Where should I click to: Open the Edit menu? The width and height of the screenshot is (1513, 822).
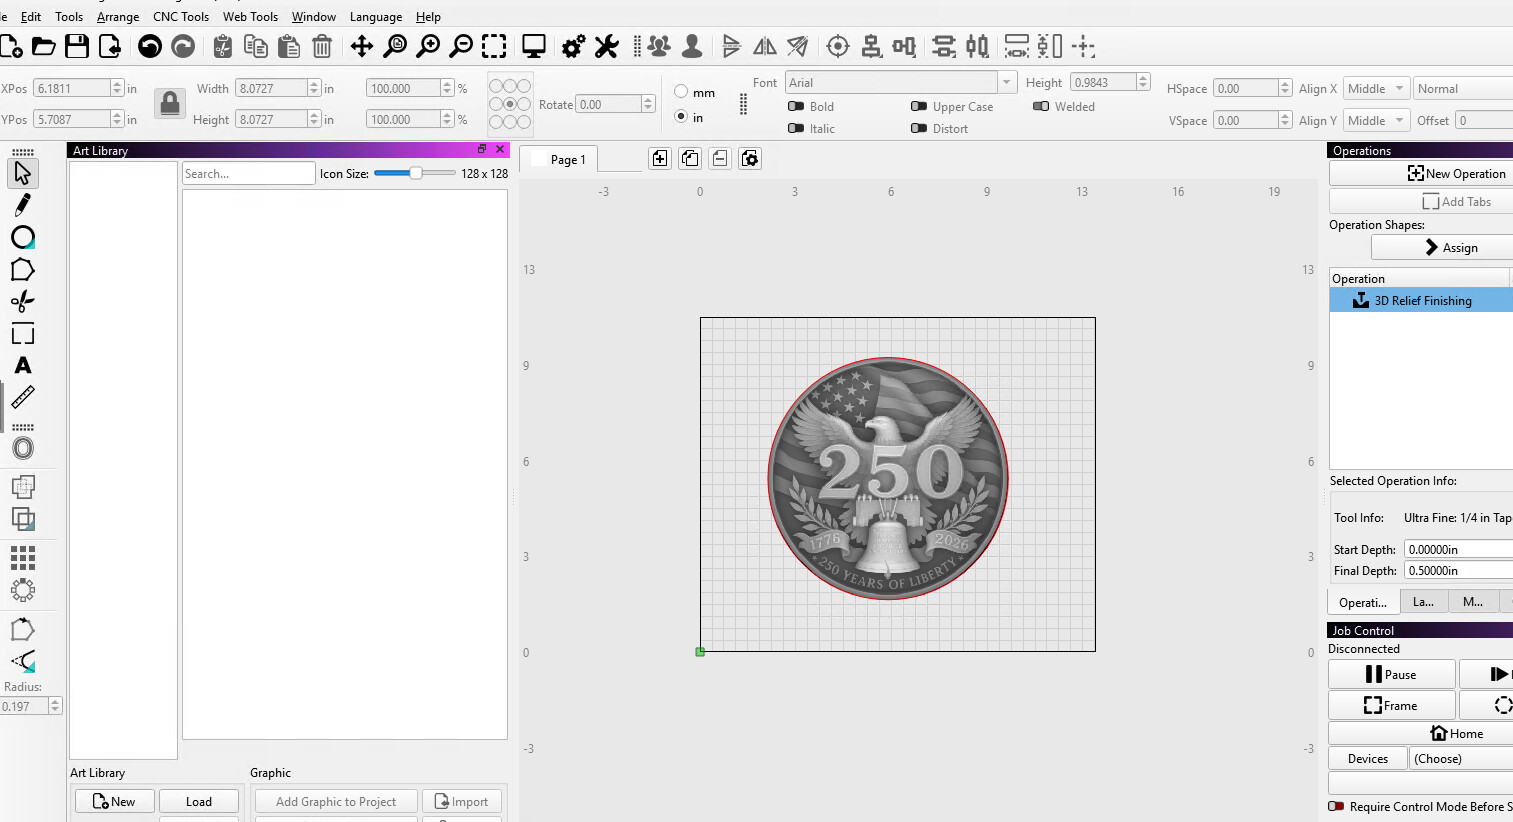point(31,17)
